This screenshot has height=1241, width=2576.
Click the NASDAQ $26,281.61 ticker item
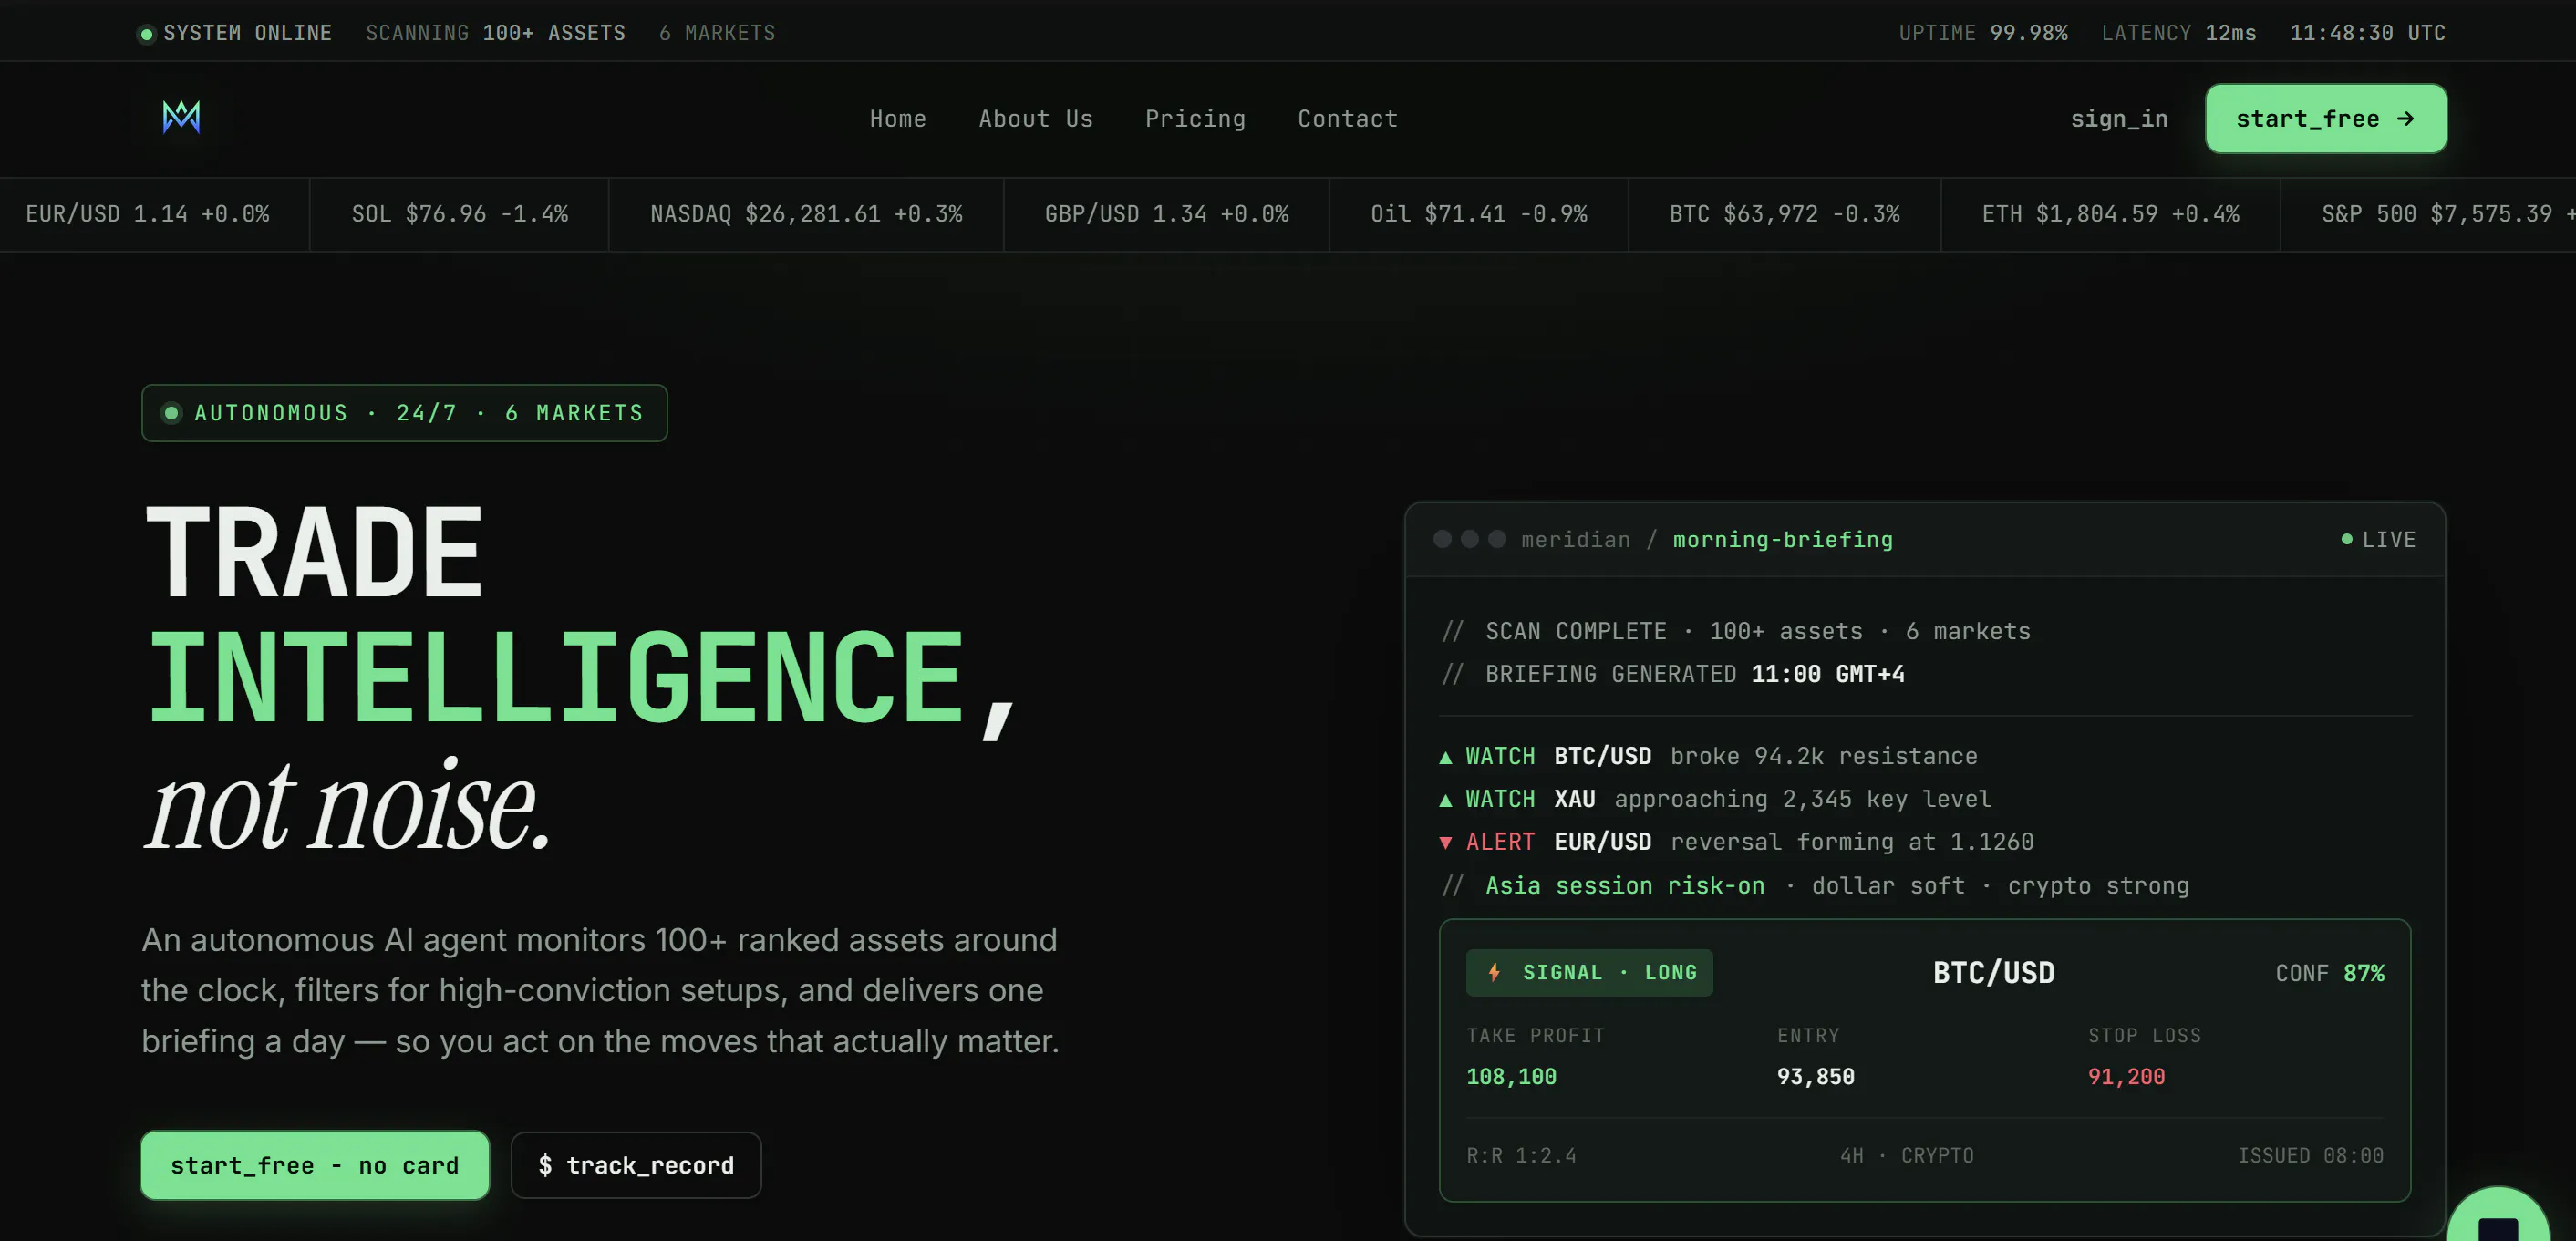tap(806, 214)
